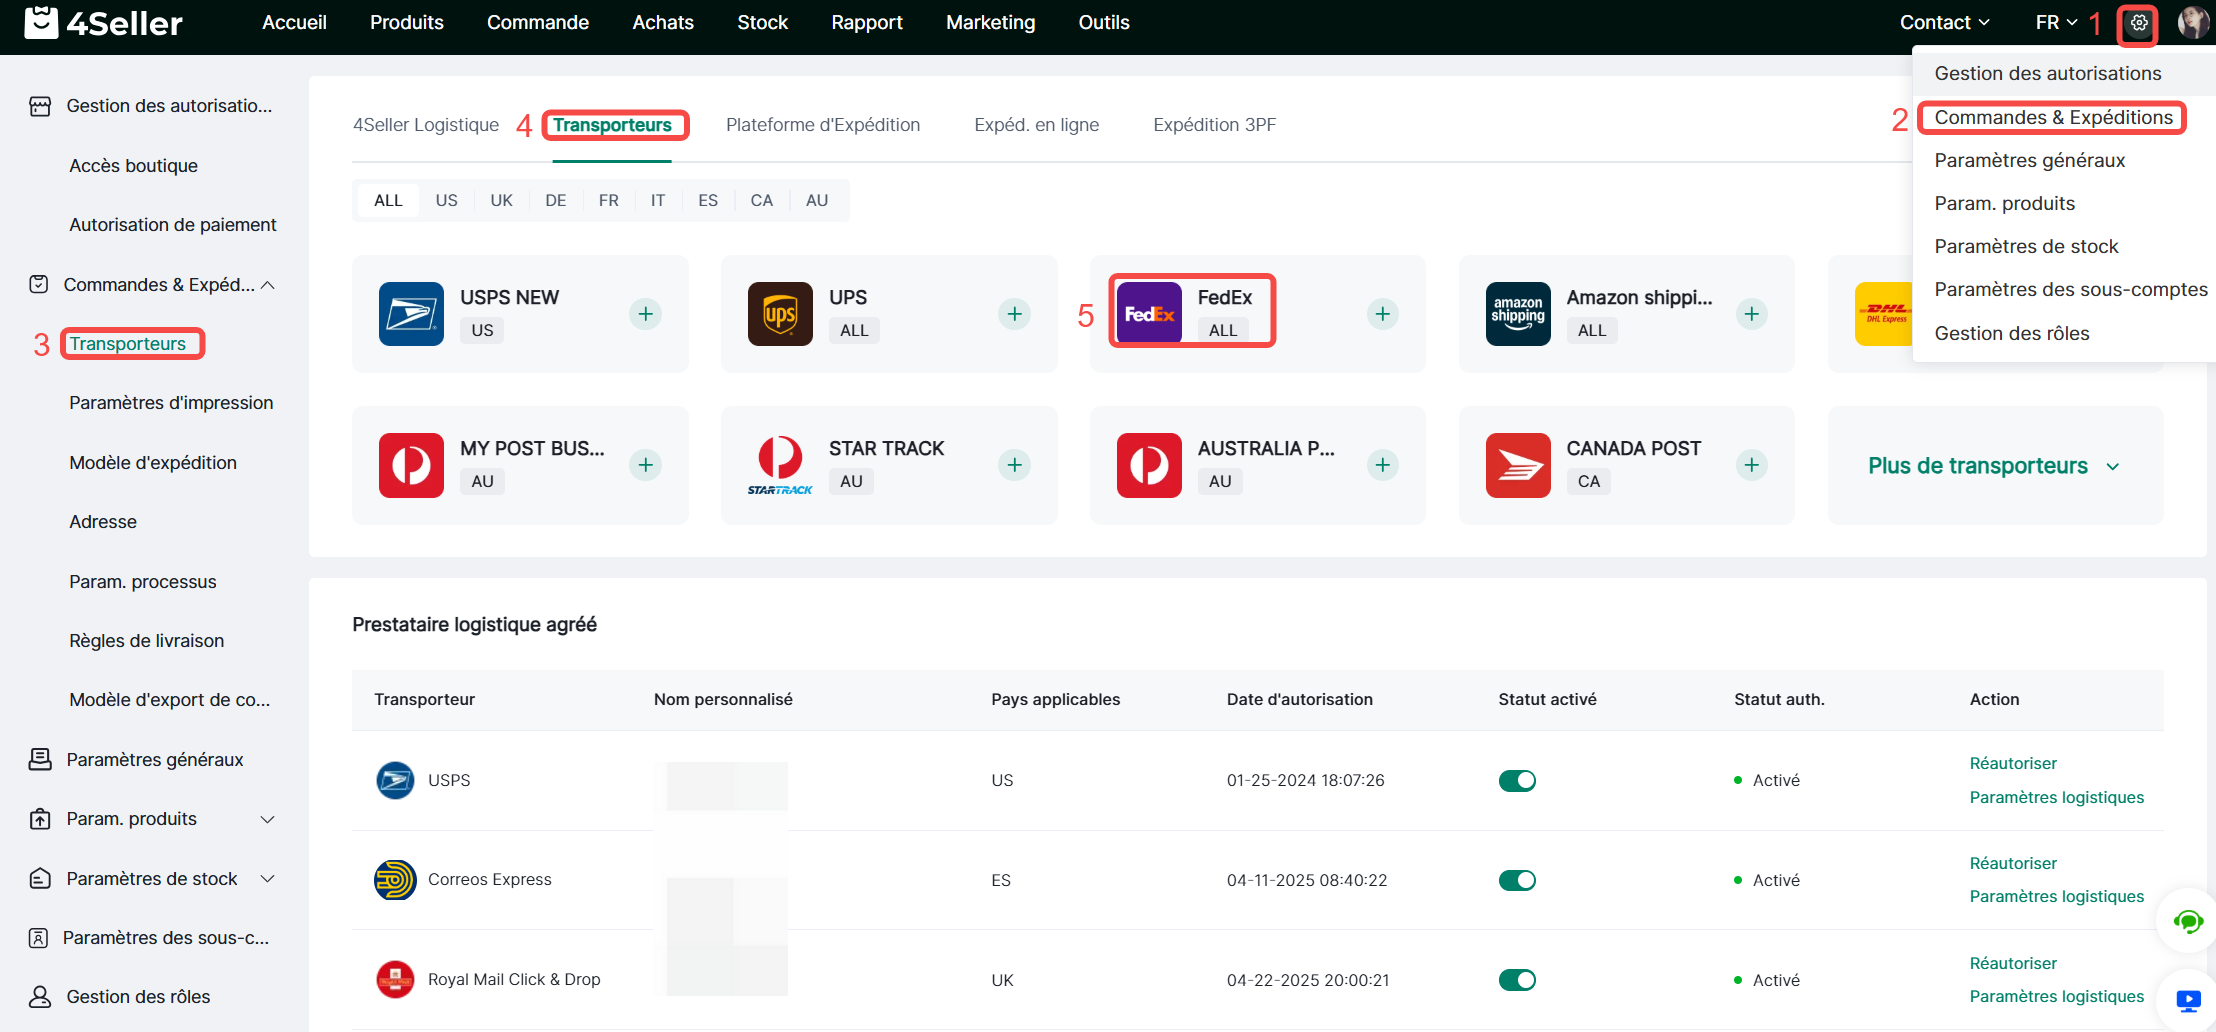Open the Marketing menu

pos(990,23)
